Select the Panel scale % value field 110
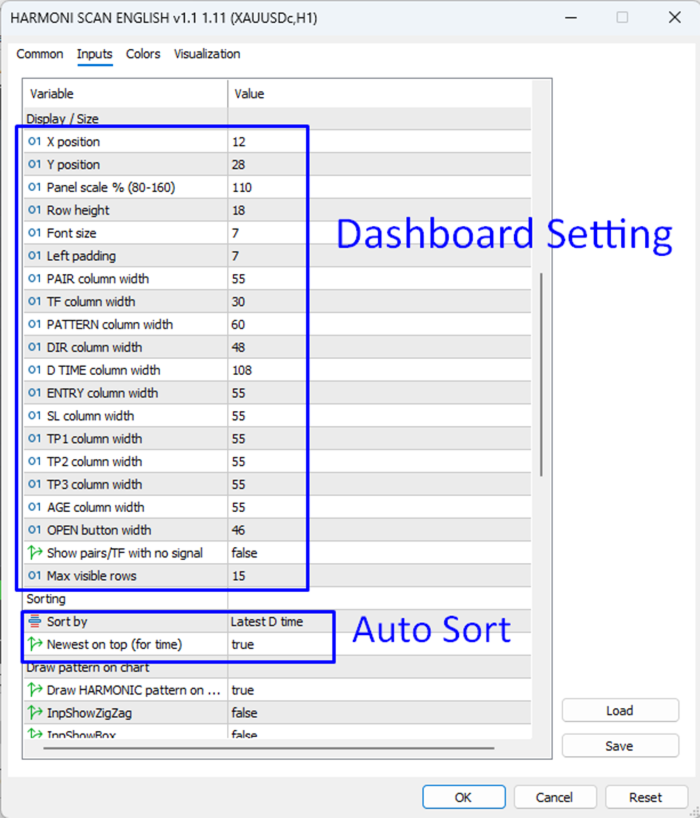 tap(379, 187)
